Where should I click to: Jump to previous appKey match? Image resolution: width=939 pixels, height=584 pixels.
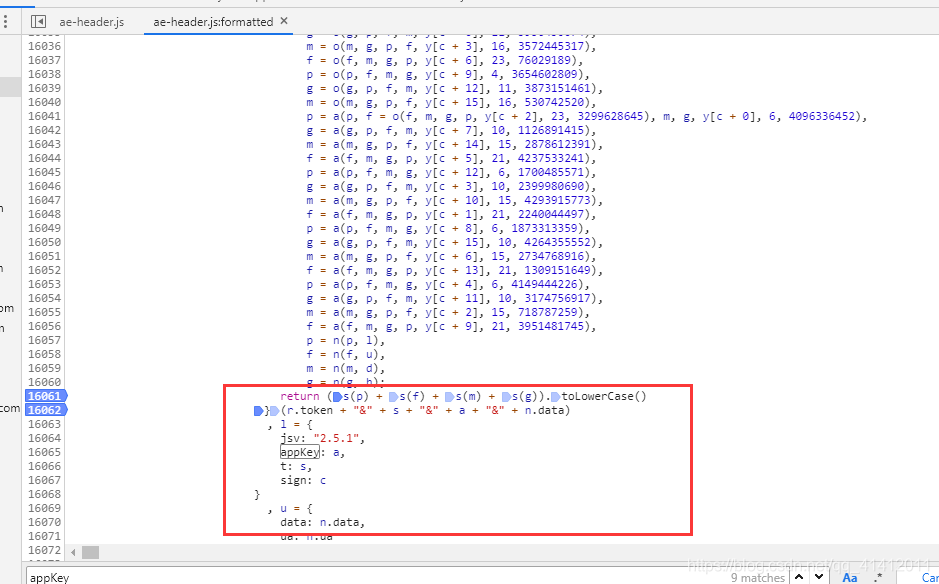point(801,577)
